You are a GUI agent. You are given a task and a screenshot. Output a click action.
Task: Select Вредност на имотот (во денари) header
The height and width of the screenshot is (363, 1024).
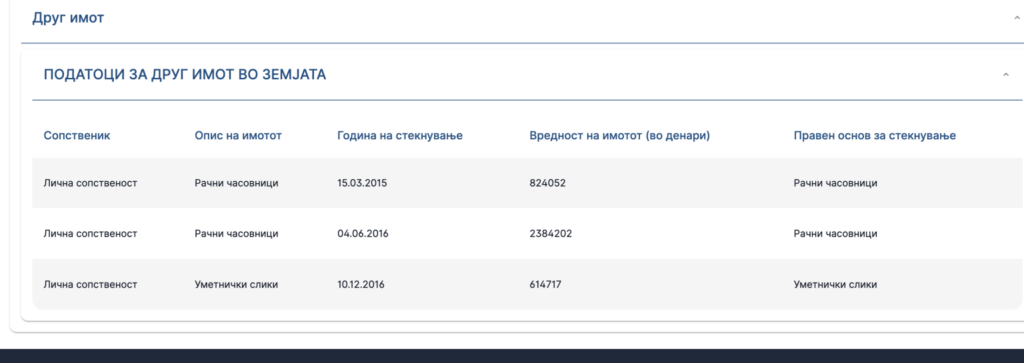tap(620, 135)
